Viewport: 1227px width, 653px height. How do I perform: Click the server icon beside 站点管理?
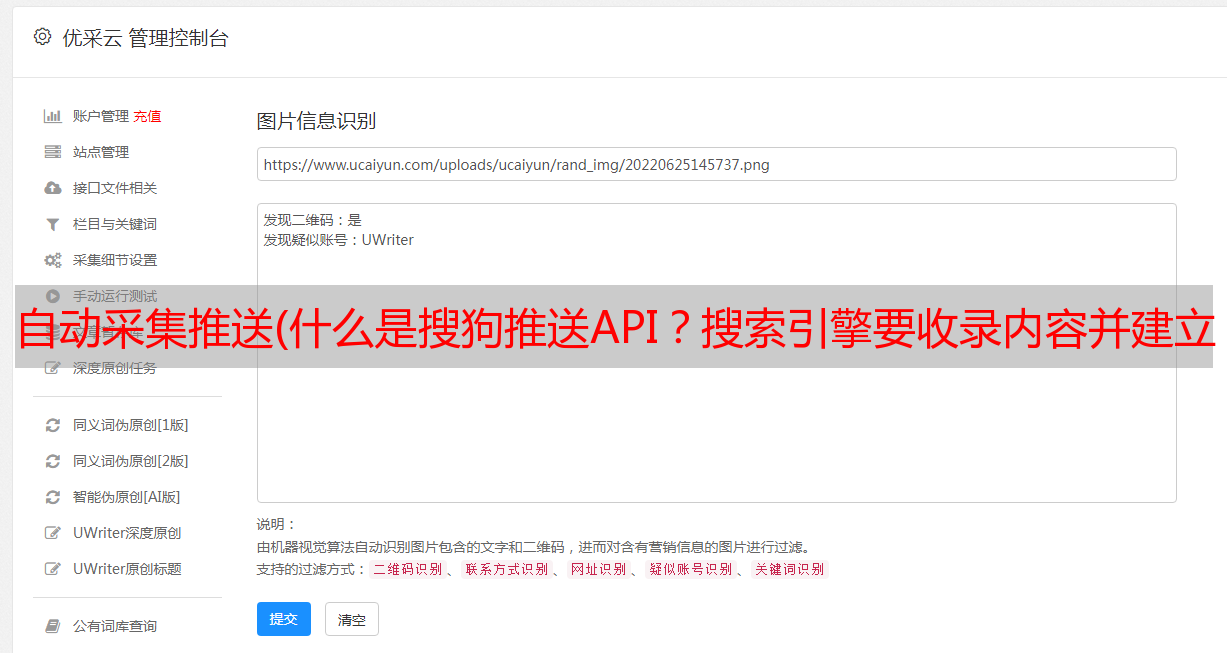[x=53, y=152]
